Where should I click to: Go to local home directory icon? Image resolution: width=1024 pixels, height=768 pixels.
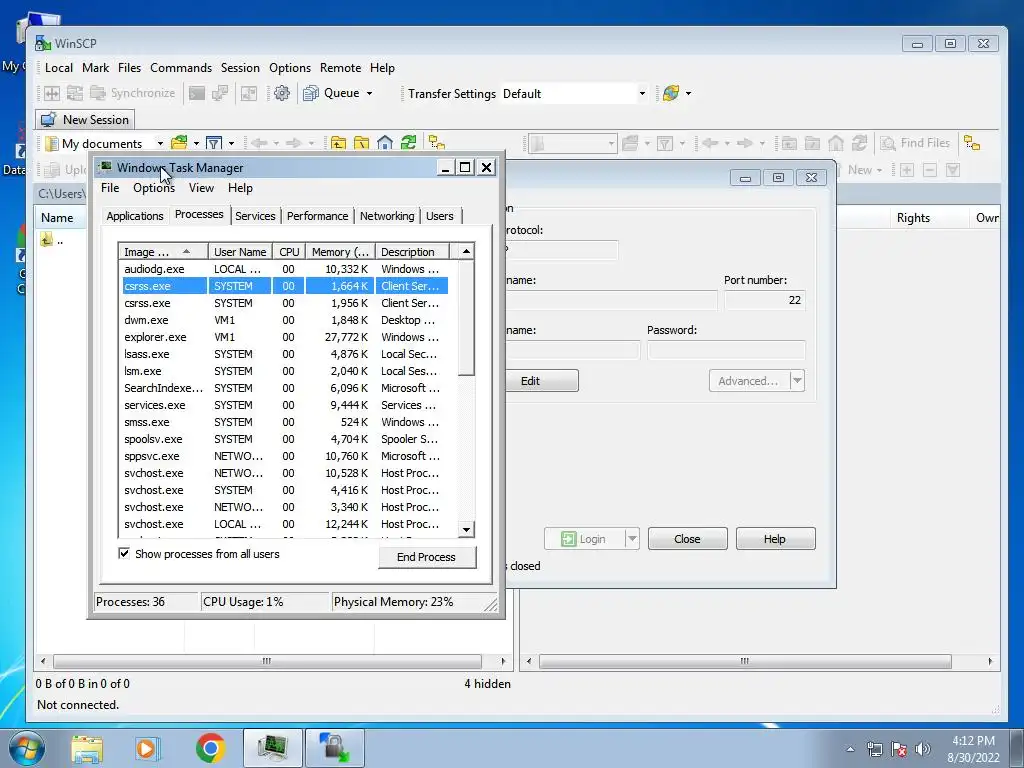(385, 143)
